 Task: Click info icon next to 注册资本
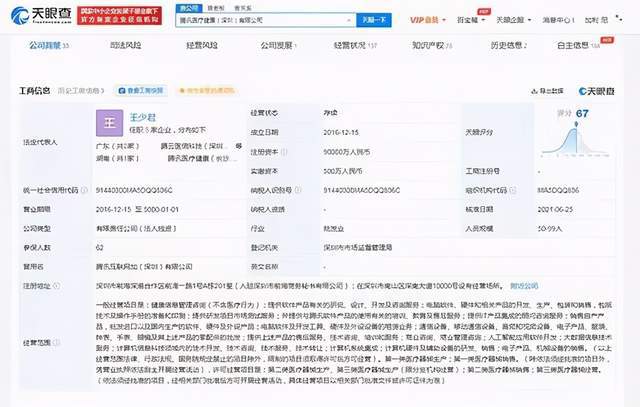pyautogui.click(x=284, y=152)
